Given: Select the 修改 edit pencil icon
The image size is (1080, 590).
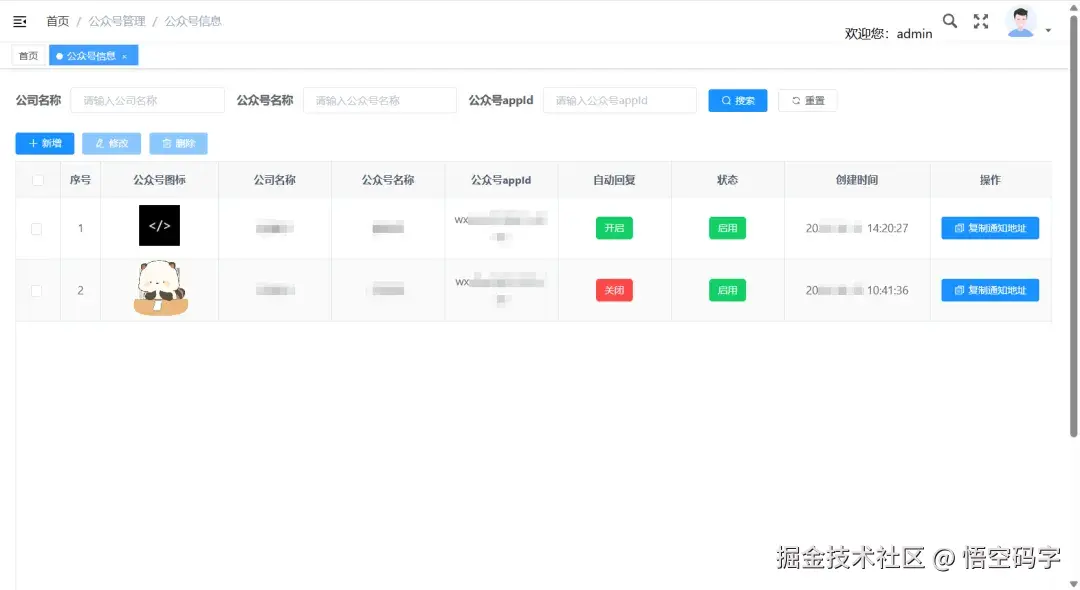Looking at the screenshot, I should click(98, 143).
